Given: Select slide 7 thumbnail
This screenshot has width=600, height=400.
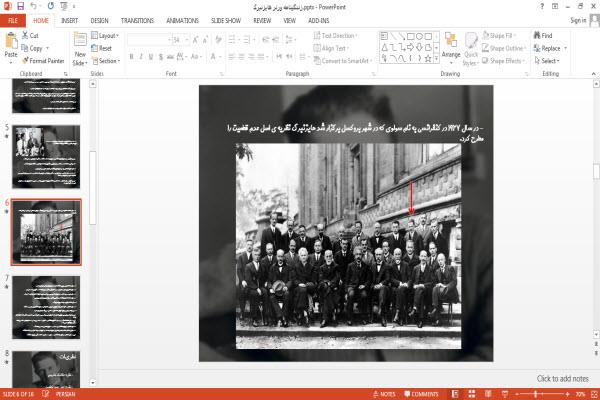Looking at the screenshot, I should [46, 307].
